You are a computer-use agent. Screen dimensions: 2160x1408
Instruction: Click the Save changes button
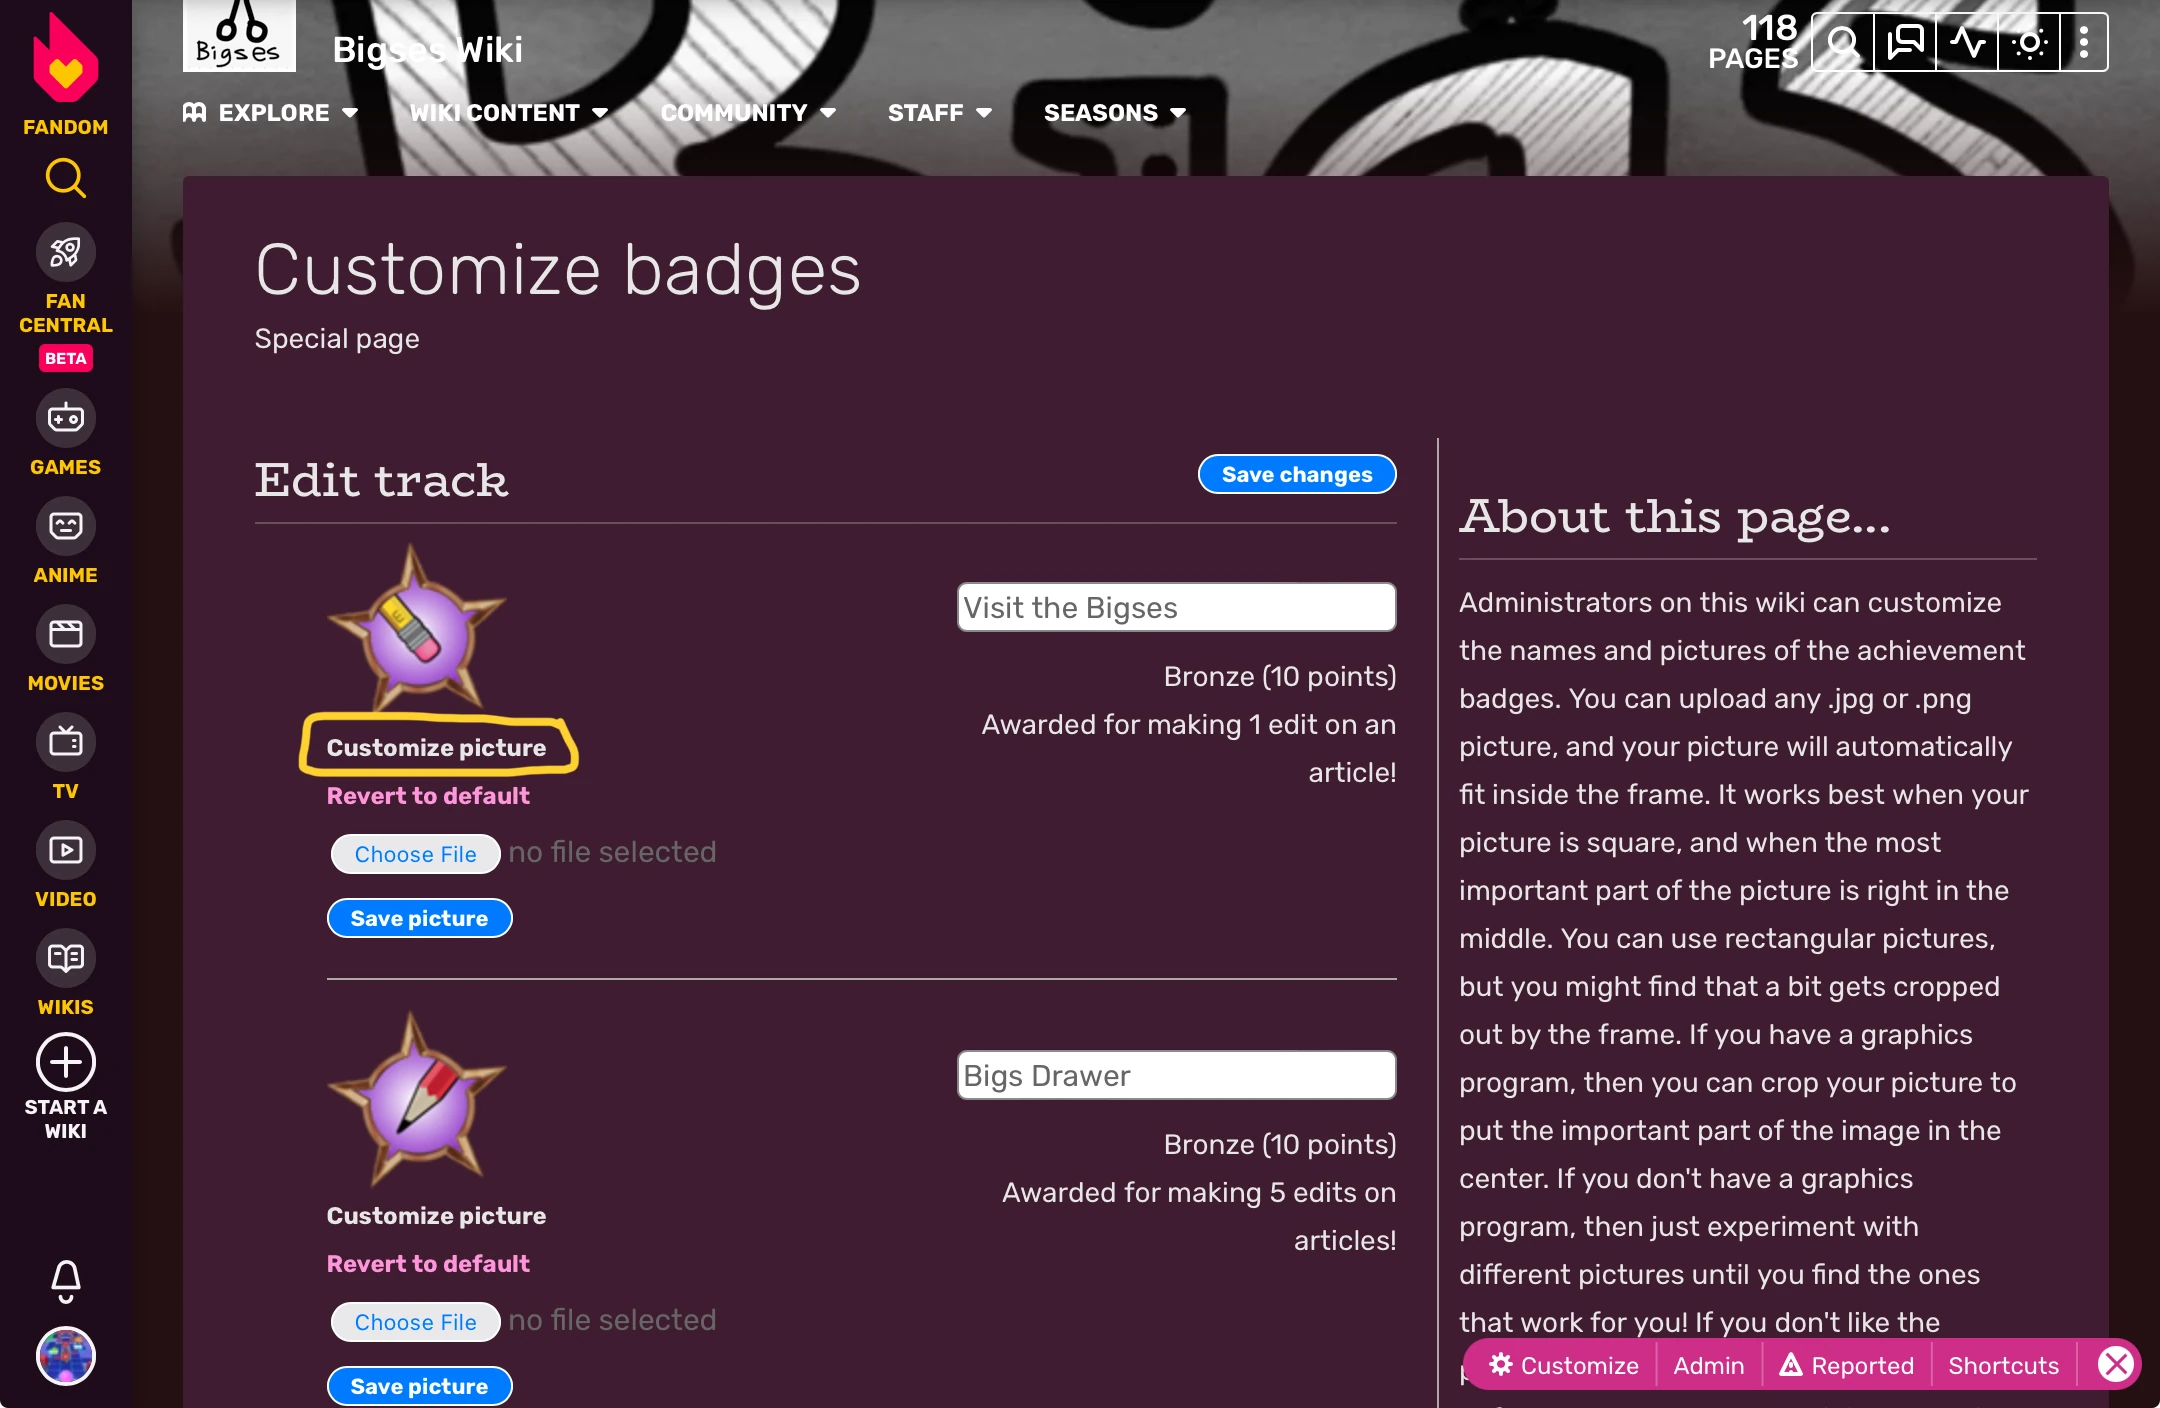1295,474
